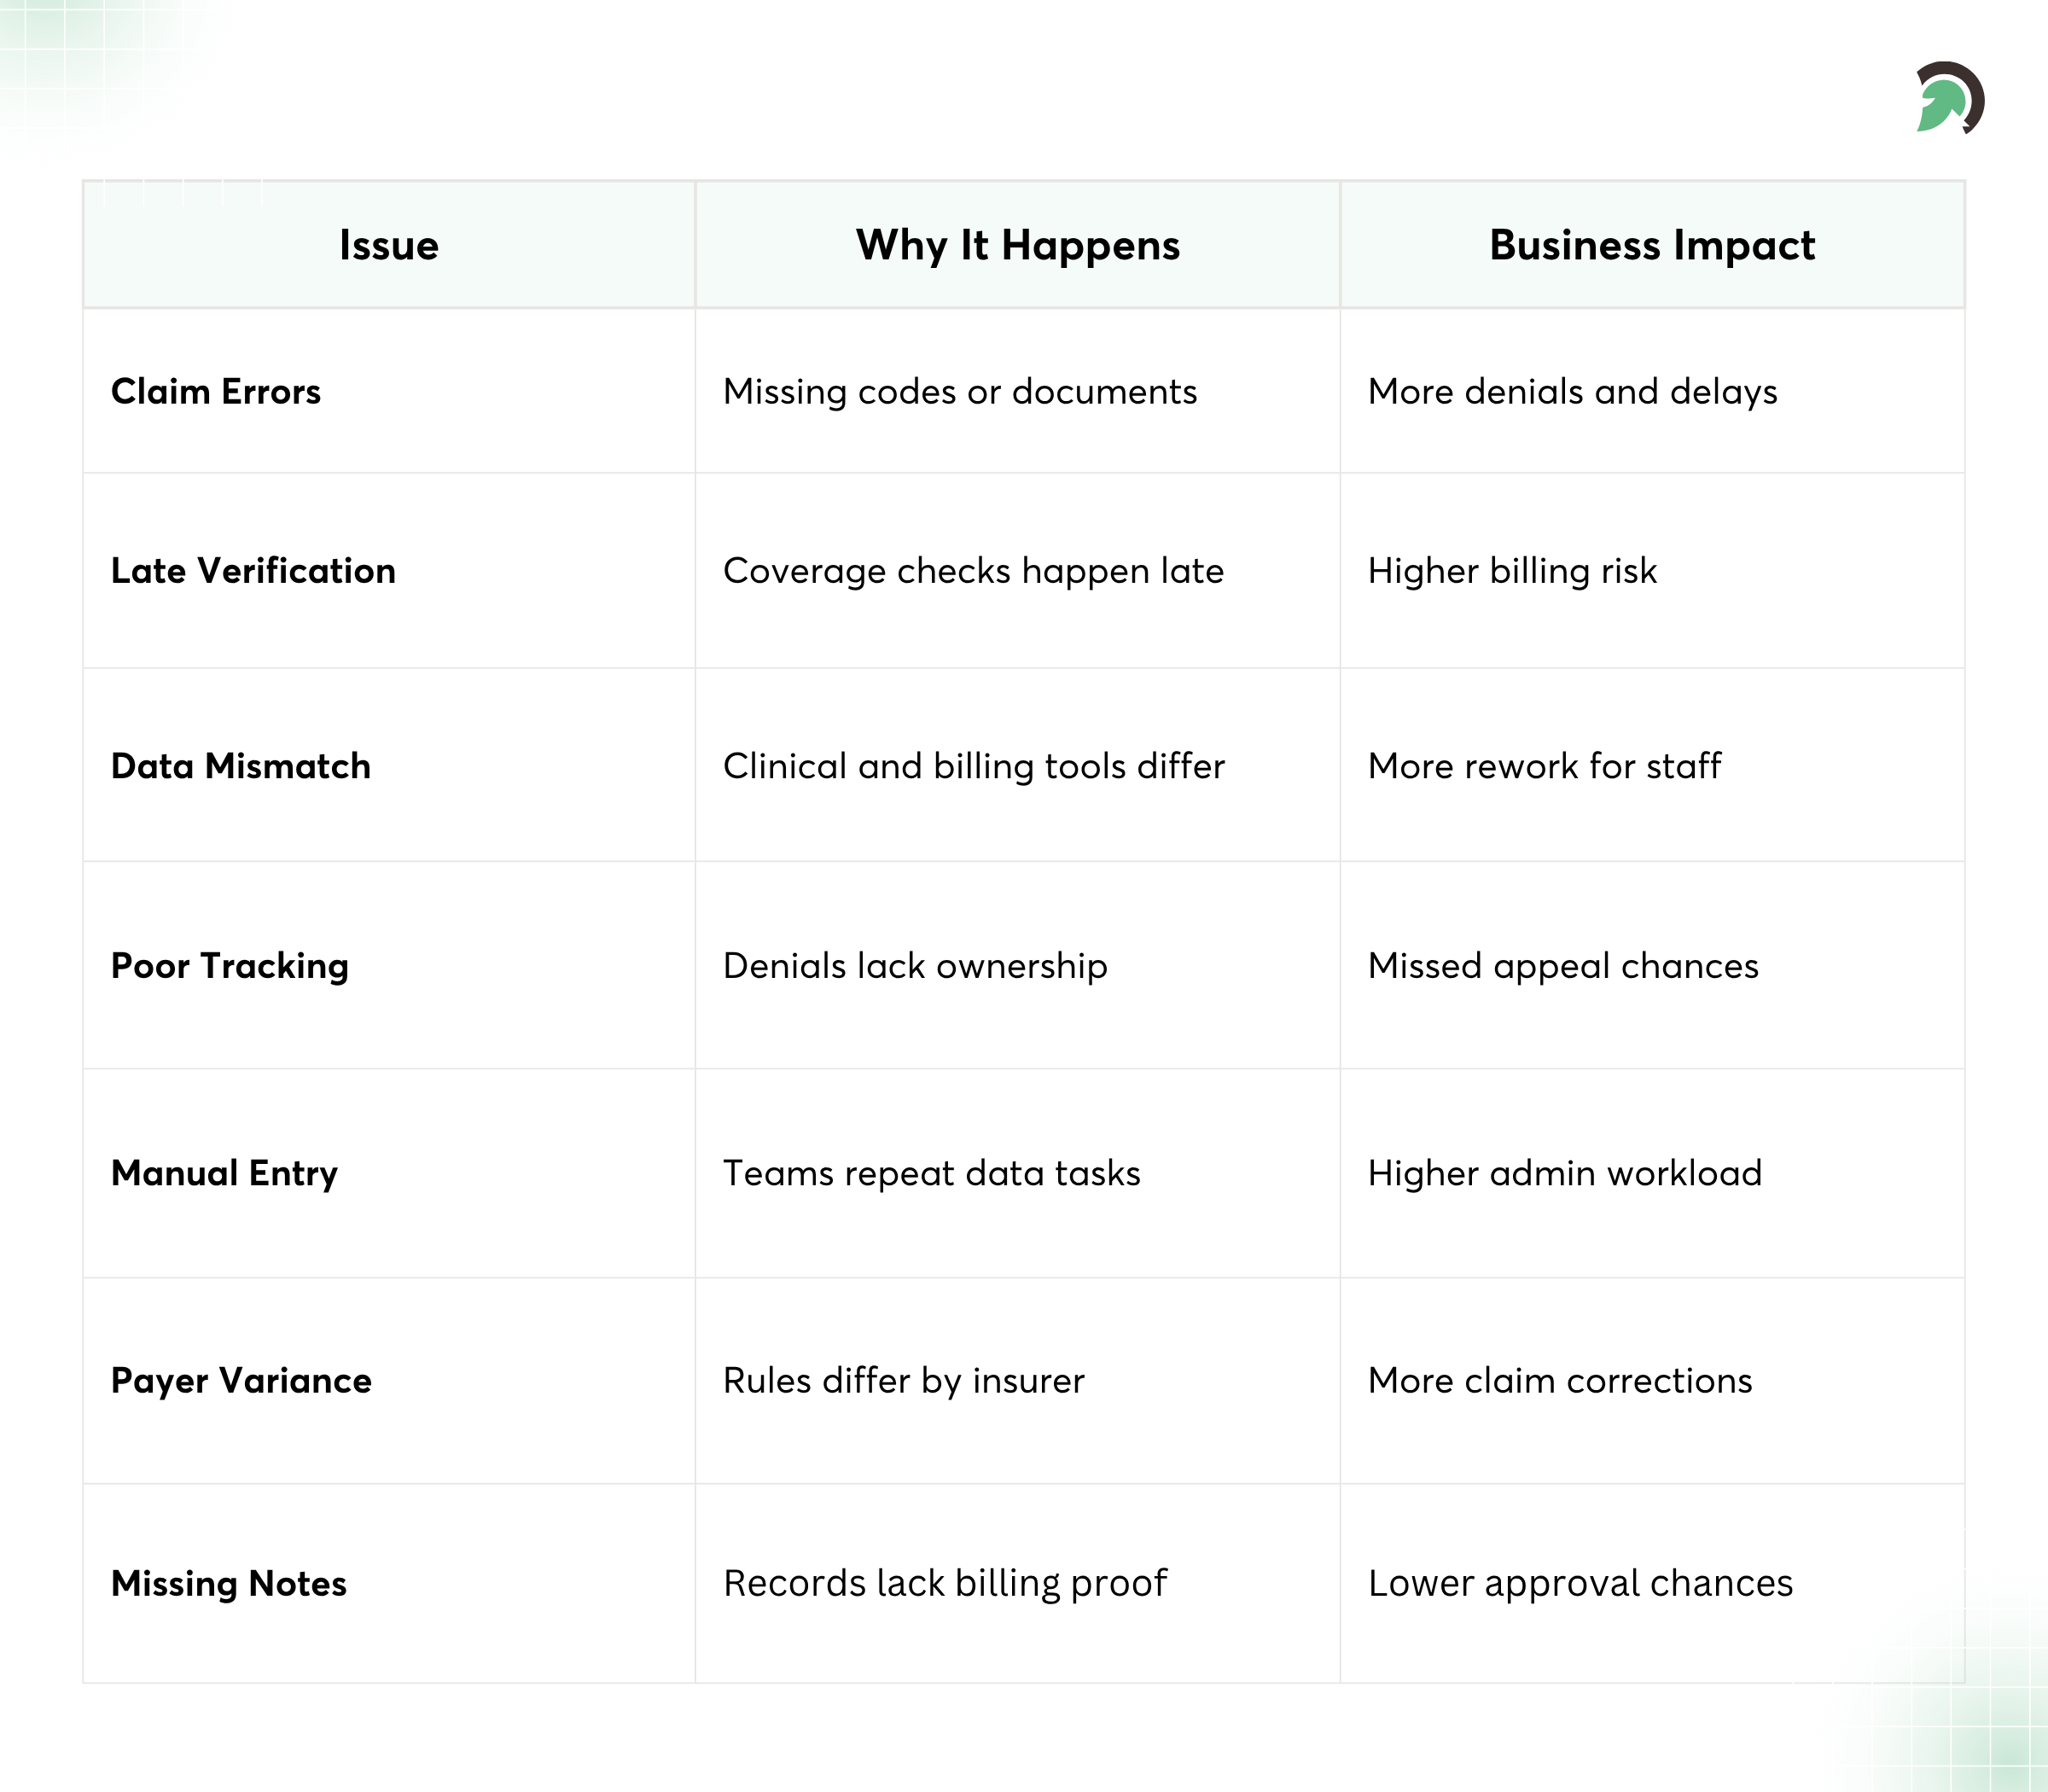Screen dimensions: 2048x1792
Task: Click 'Clinical and billing tools differ' text
Action: coord(973,765)
